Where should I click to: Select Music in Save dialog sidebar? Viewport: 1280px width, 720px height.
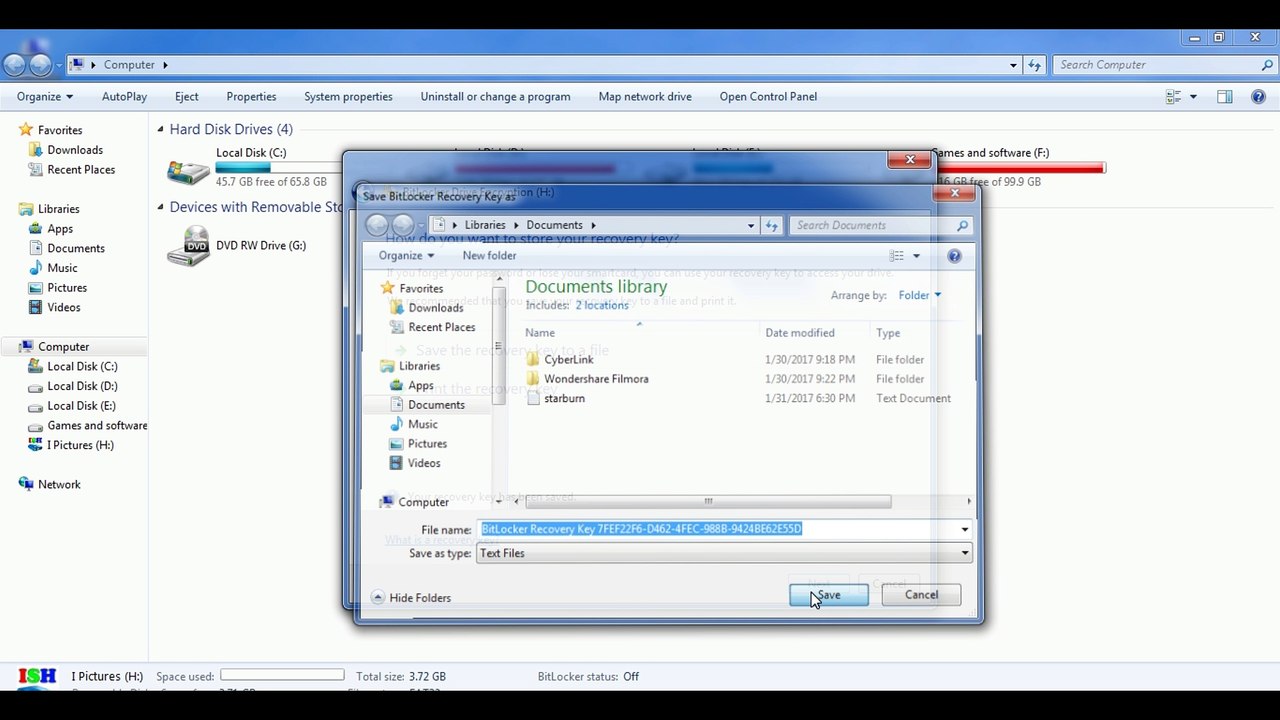423,424
